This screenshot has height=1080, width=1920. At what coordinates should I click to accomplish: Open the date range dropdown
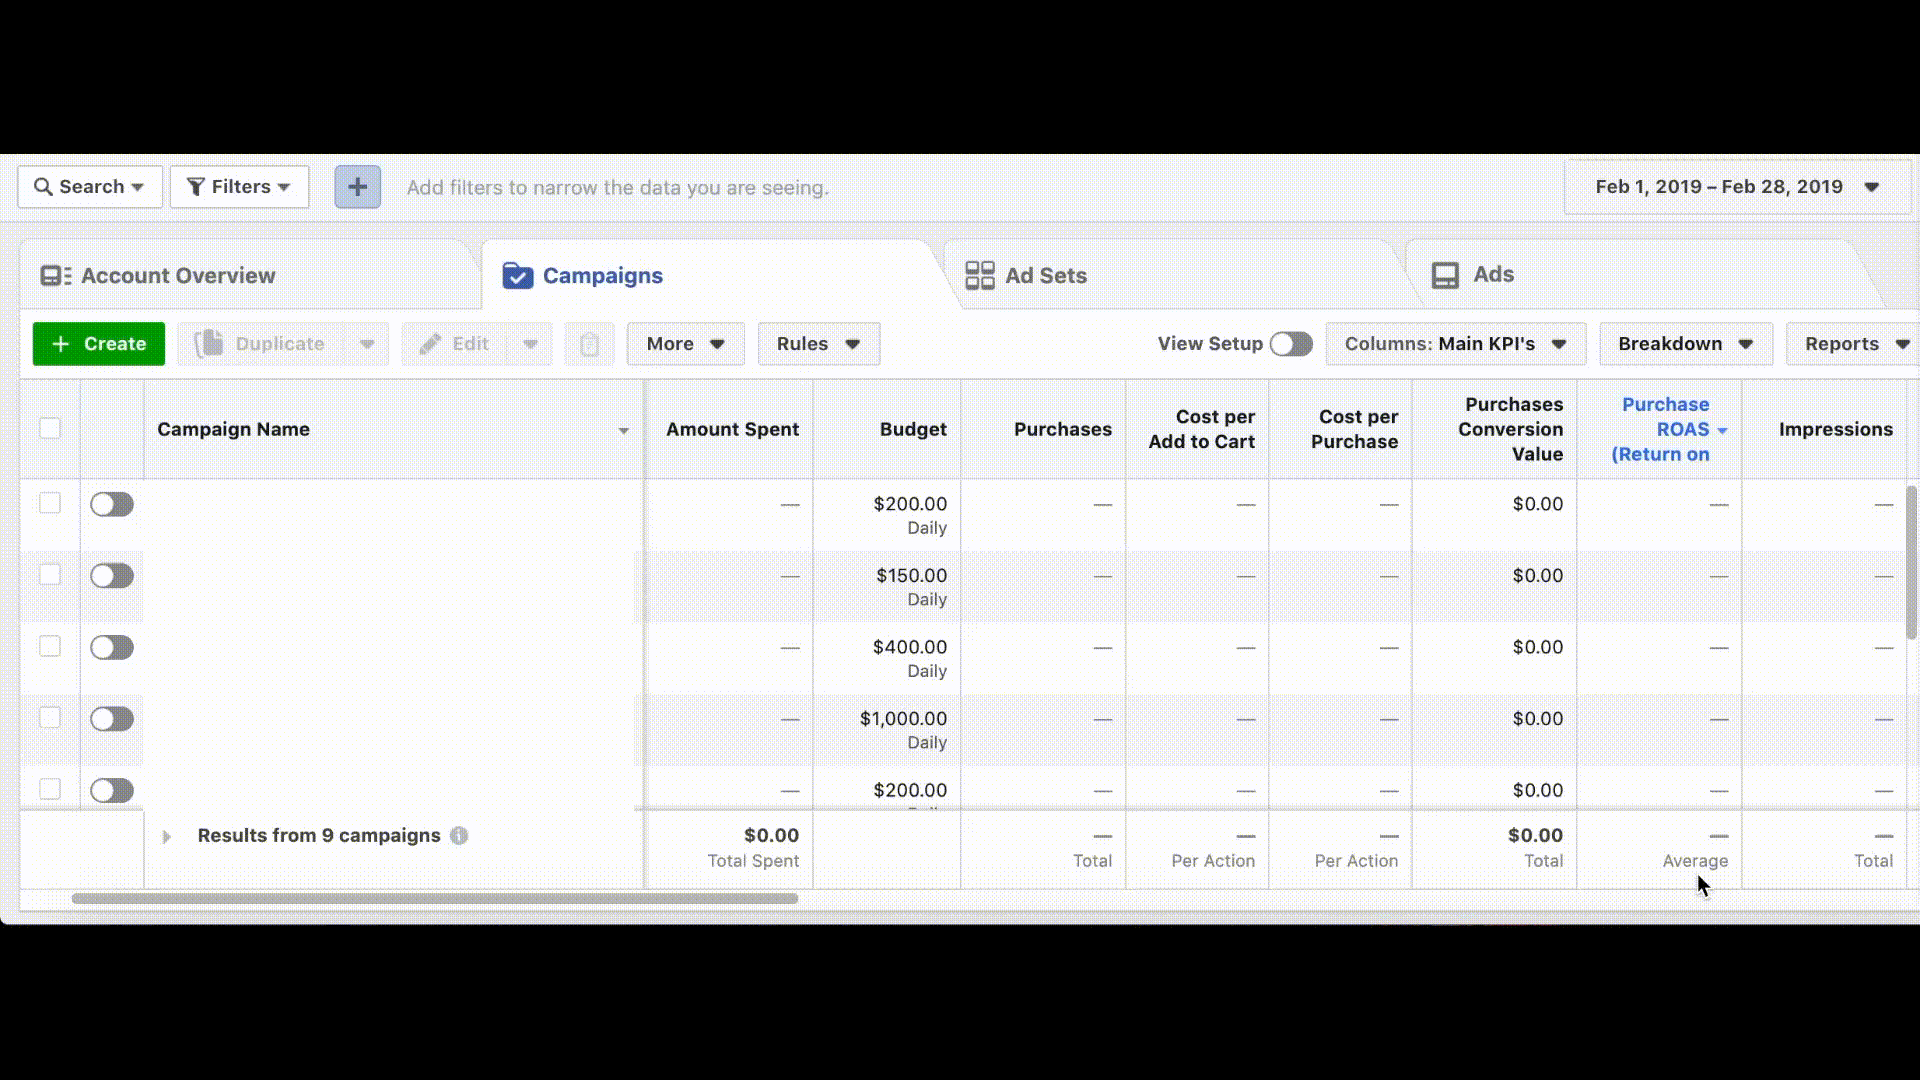[1737, 187]
